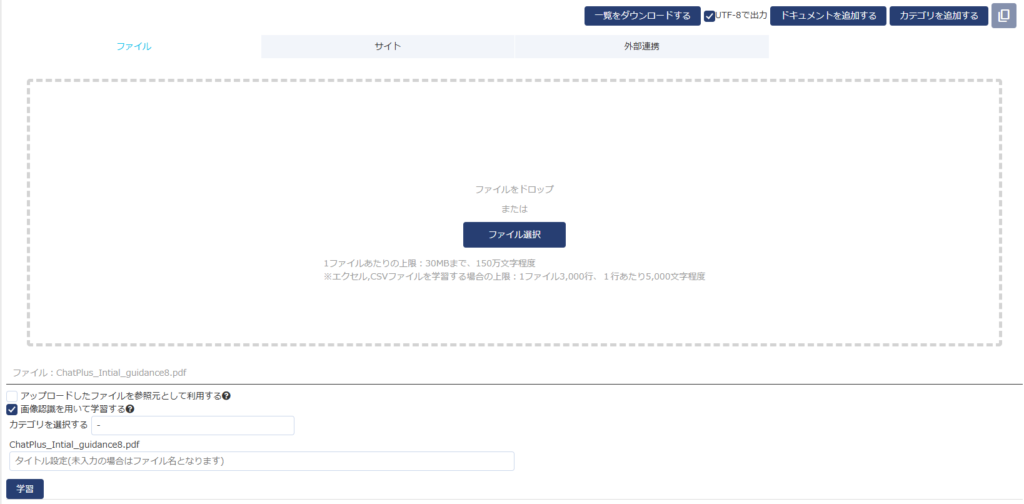Click the ファイルをドロップ text in drop zone

click(514, 188)
